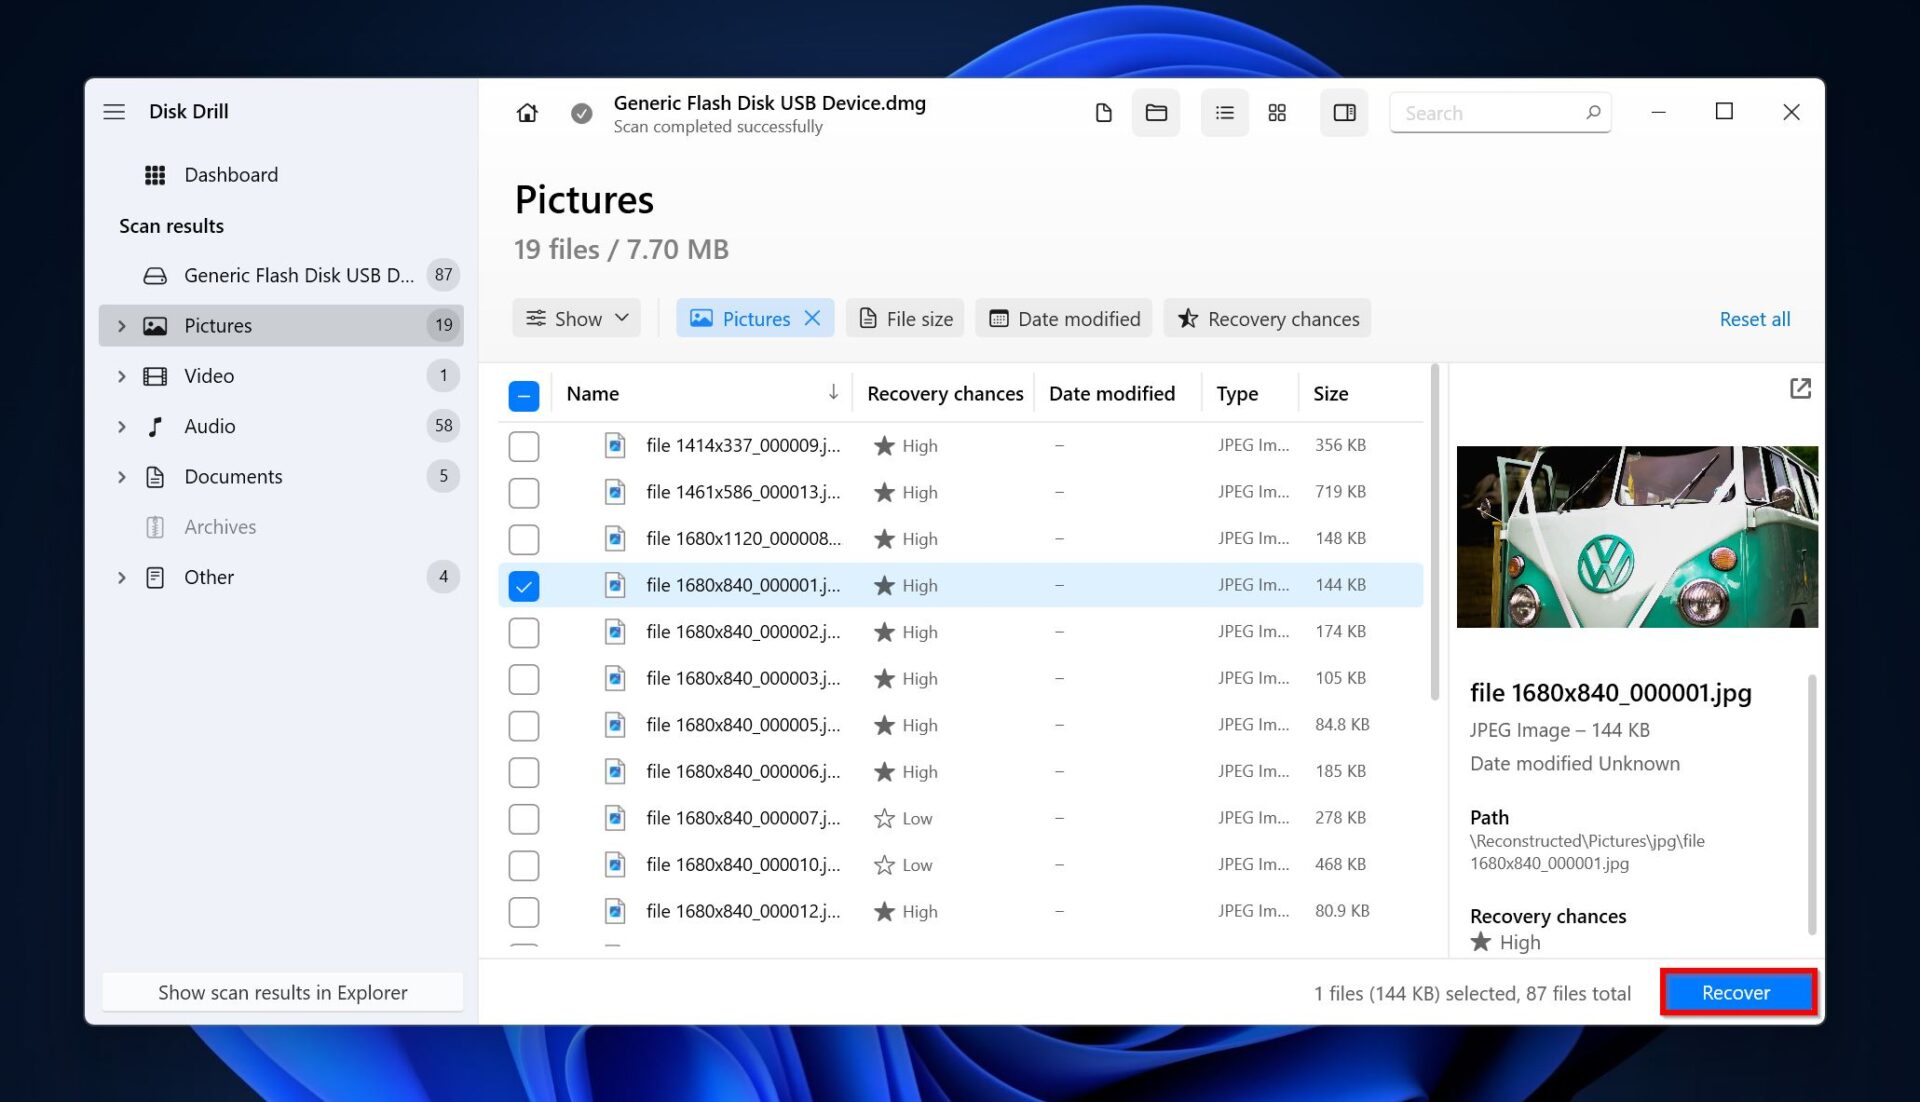The width and height of the screenshot is (1920, 1102).
Task: Check the box for file 1680x840_000002.jpg
Action: (523, 631)
